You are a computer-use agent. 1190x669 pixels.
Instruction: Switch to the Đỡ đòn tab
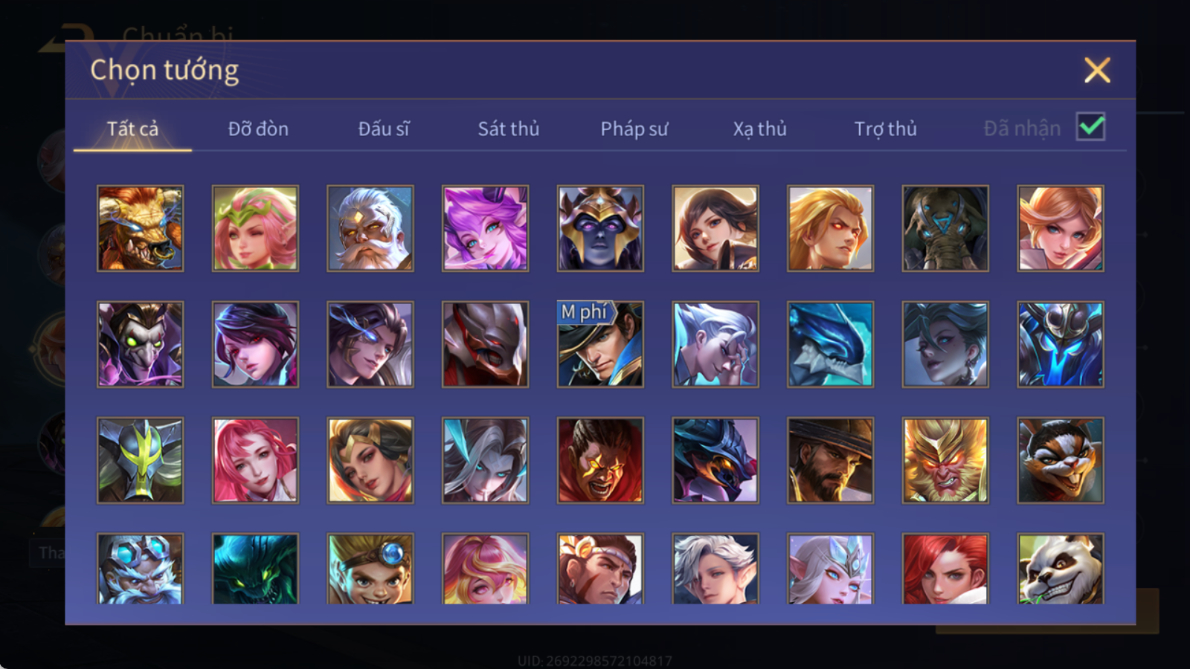[258, 129]
